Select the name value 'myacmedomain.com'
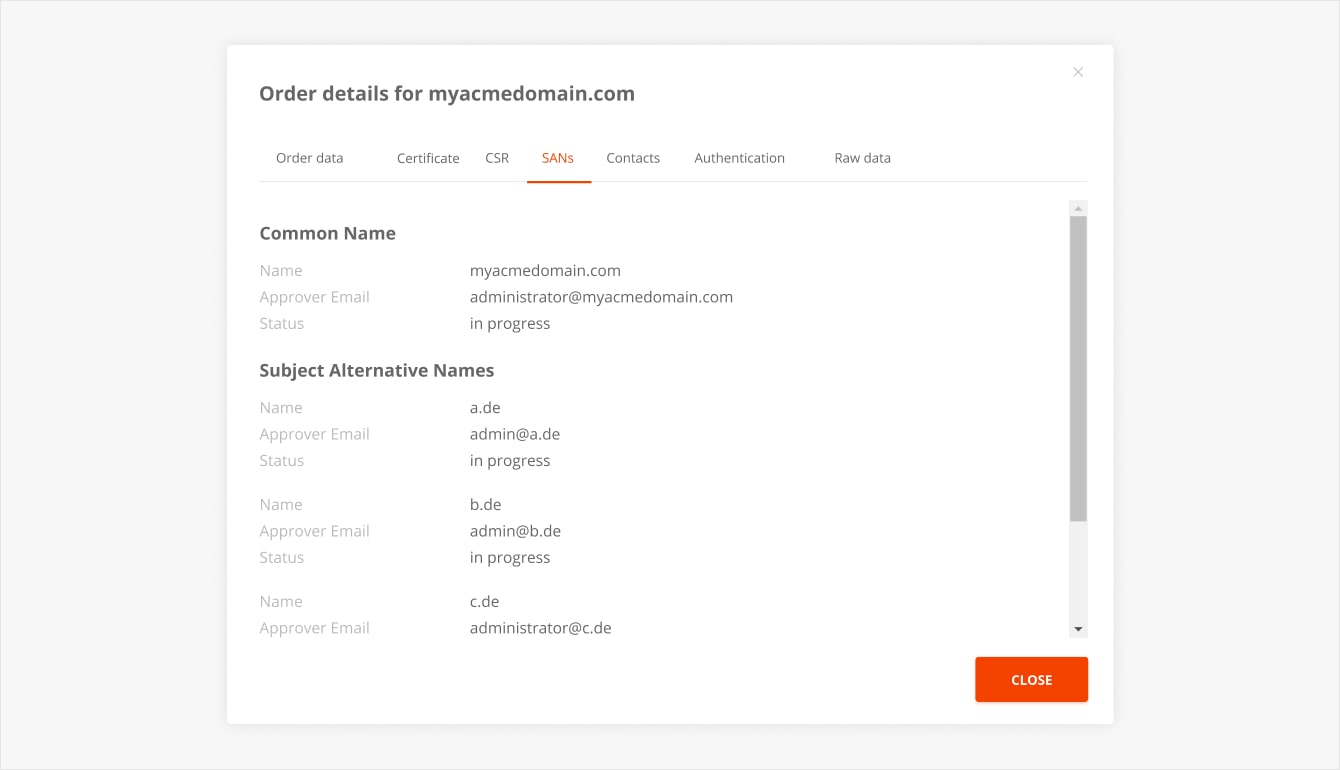This screenshot has width=1340, height=770. [545, 271]
